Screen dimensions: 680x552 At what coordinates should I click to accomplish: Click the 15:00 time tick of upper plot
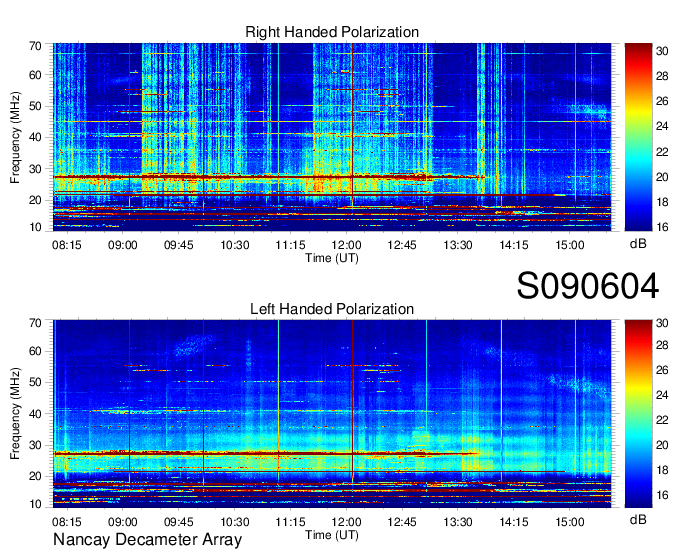coord(570,245)
